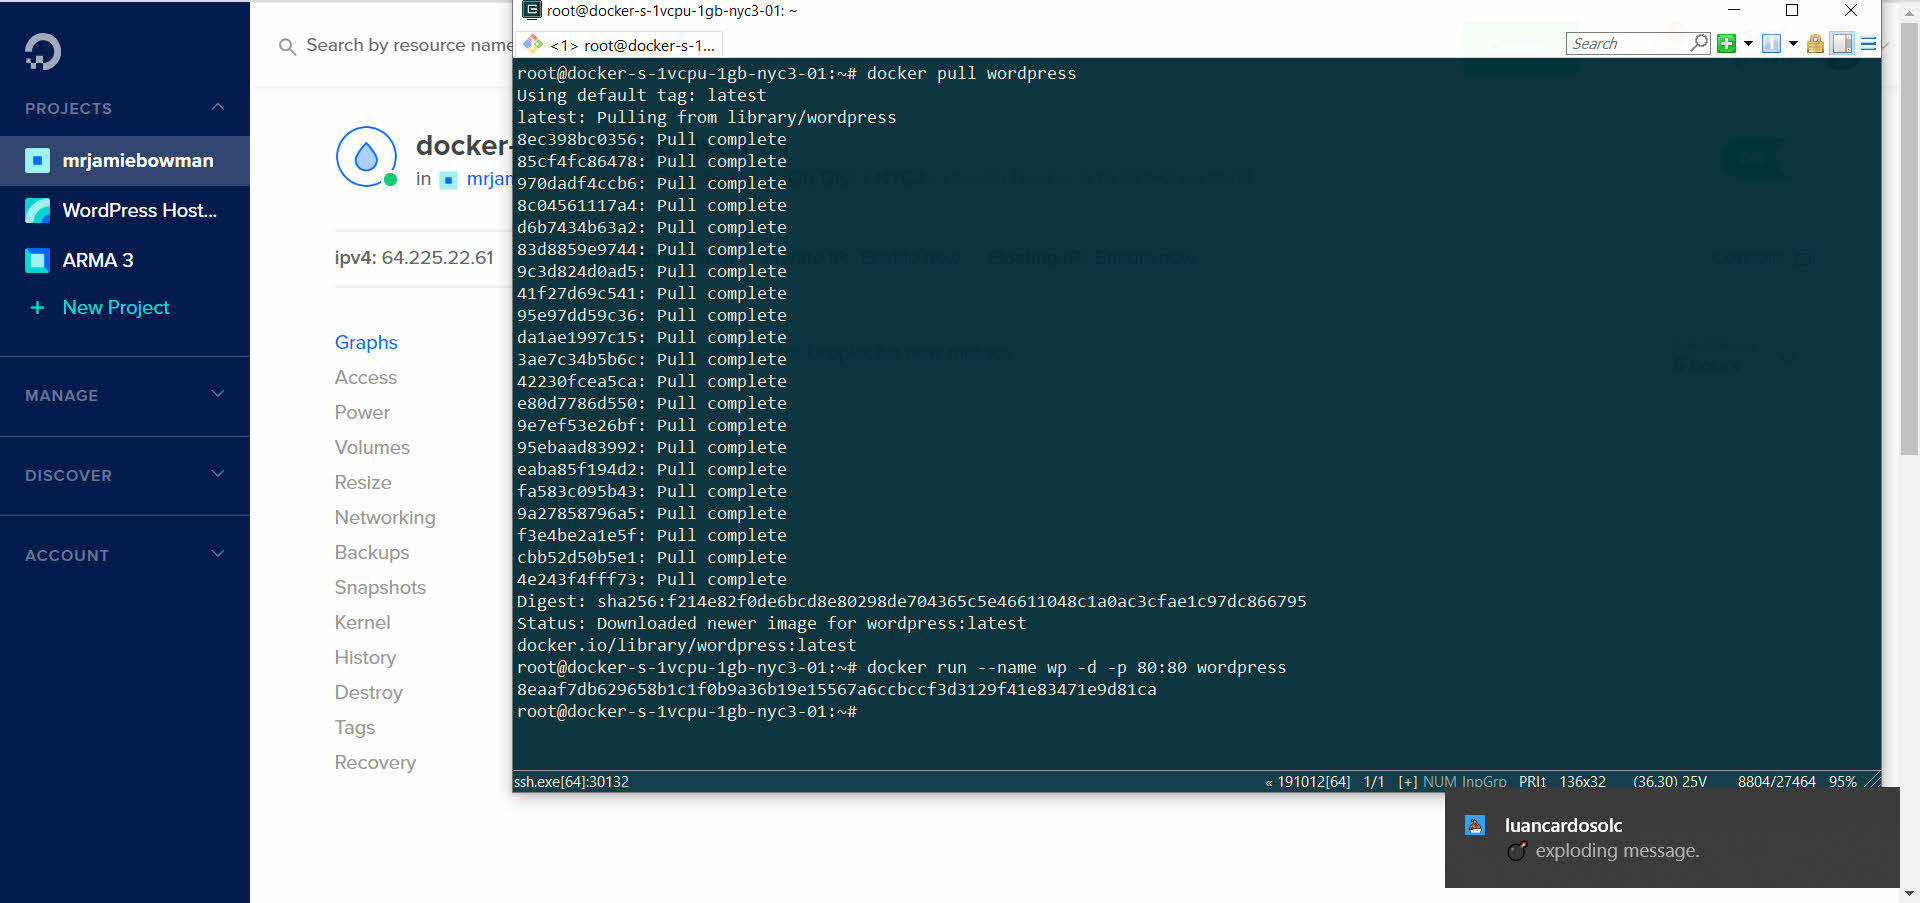Click the New Project plus icon
The width and height of the screenshot is (1920, 903).
[x=37, y=307]
